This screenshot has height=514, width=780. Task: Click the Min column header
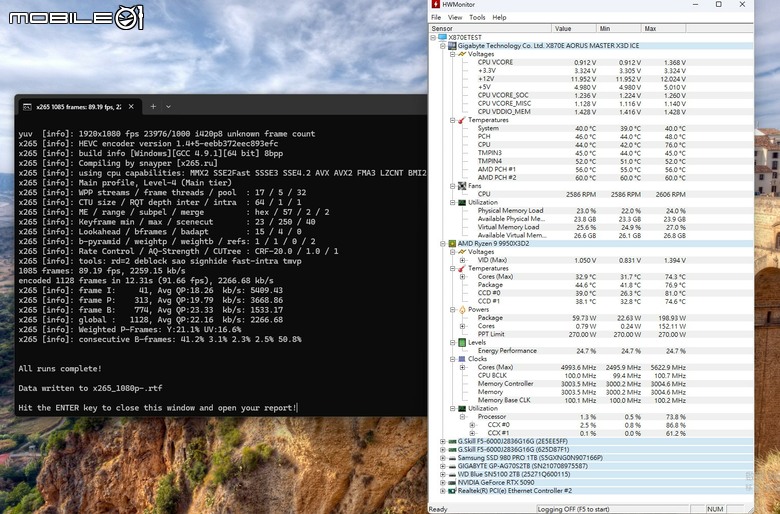(x=618, y=29)
